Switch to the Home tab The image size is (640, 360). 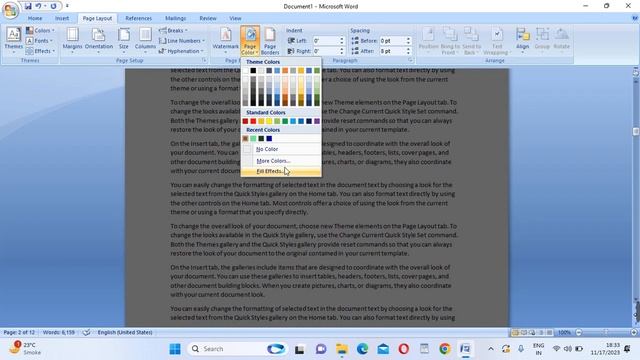pyautogui.click(x=35, y=18)
